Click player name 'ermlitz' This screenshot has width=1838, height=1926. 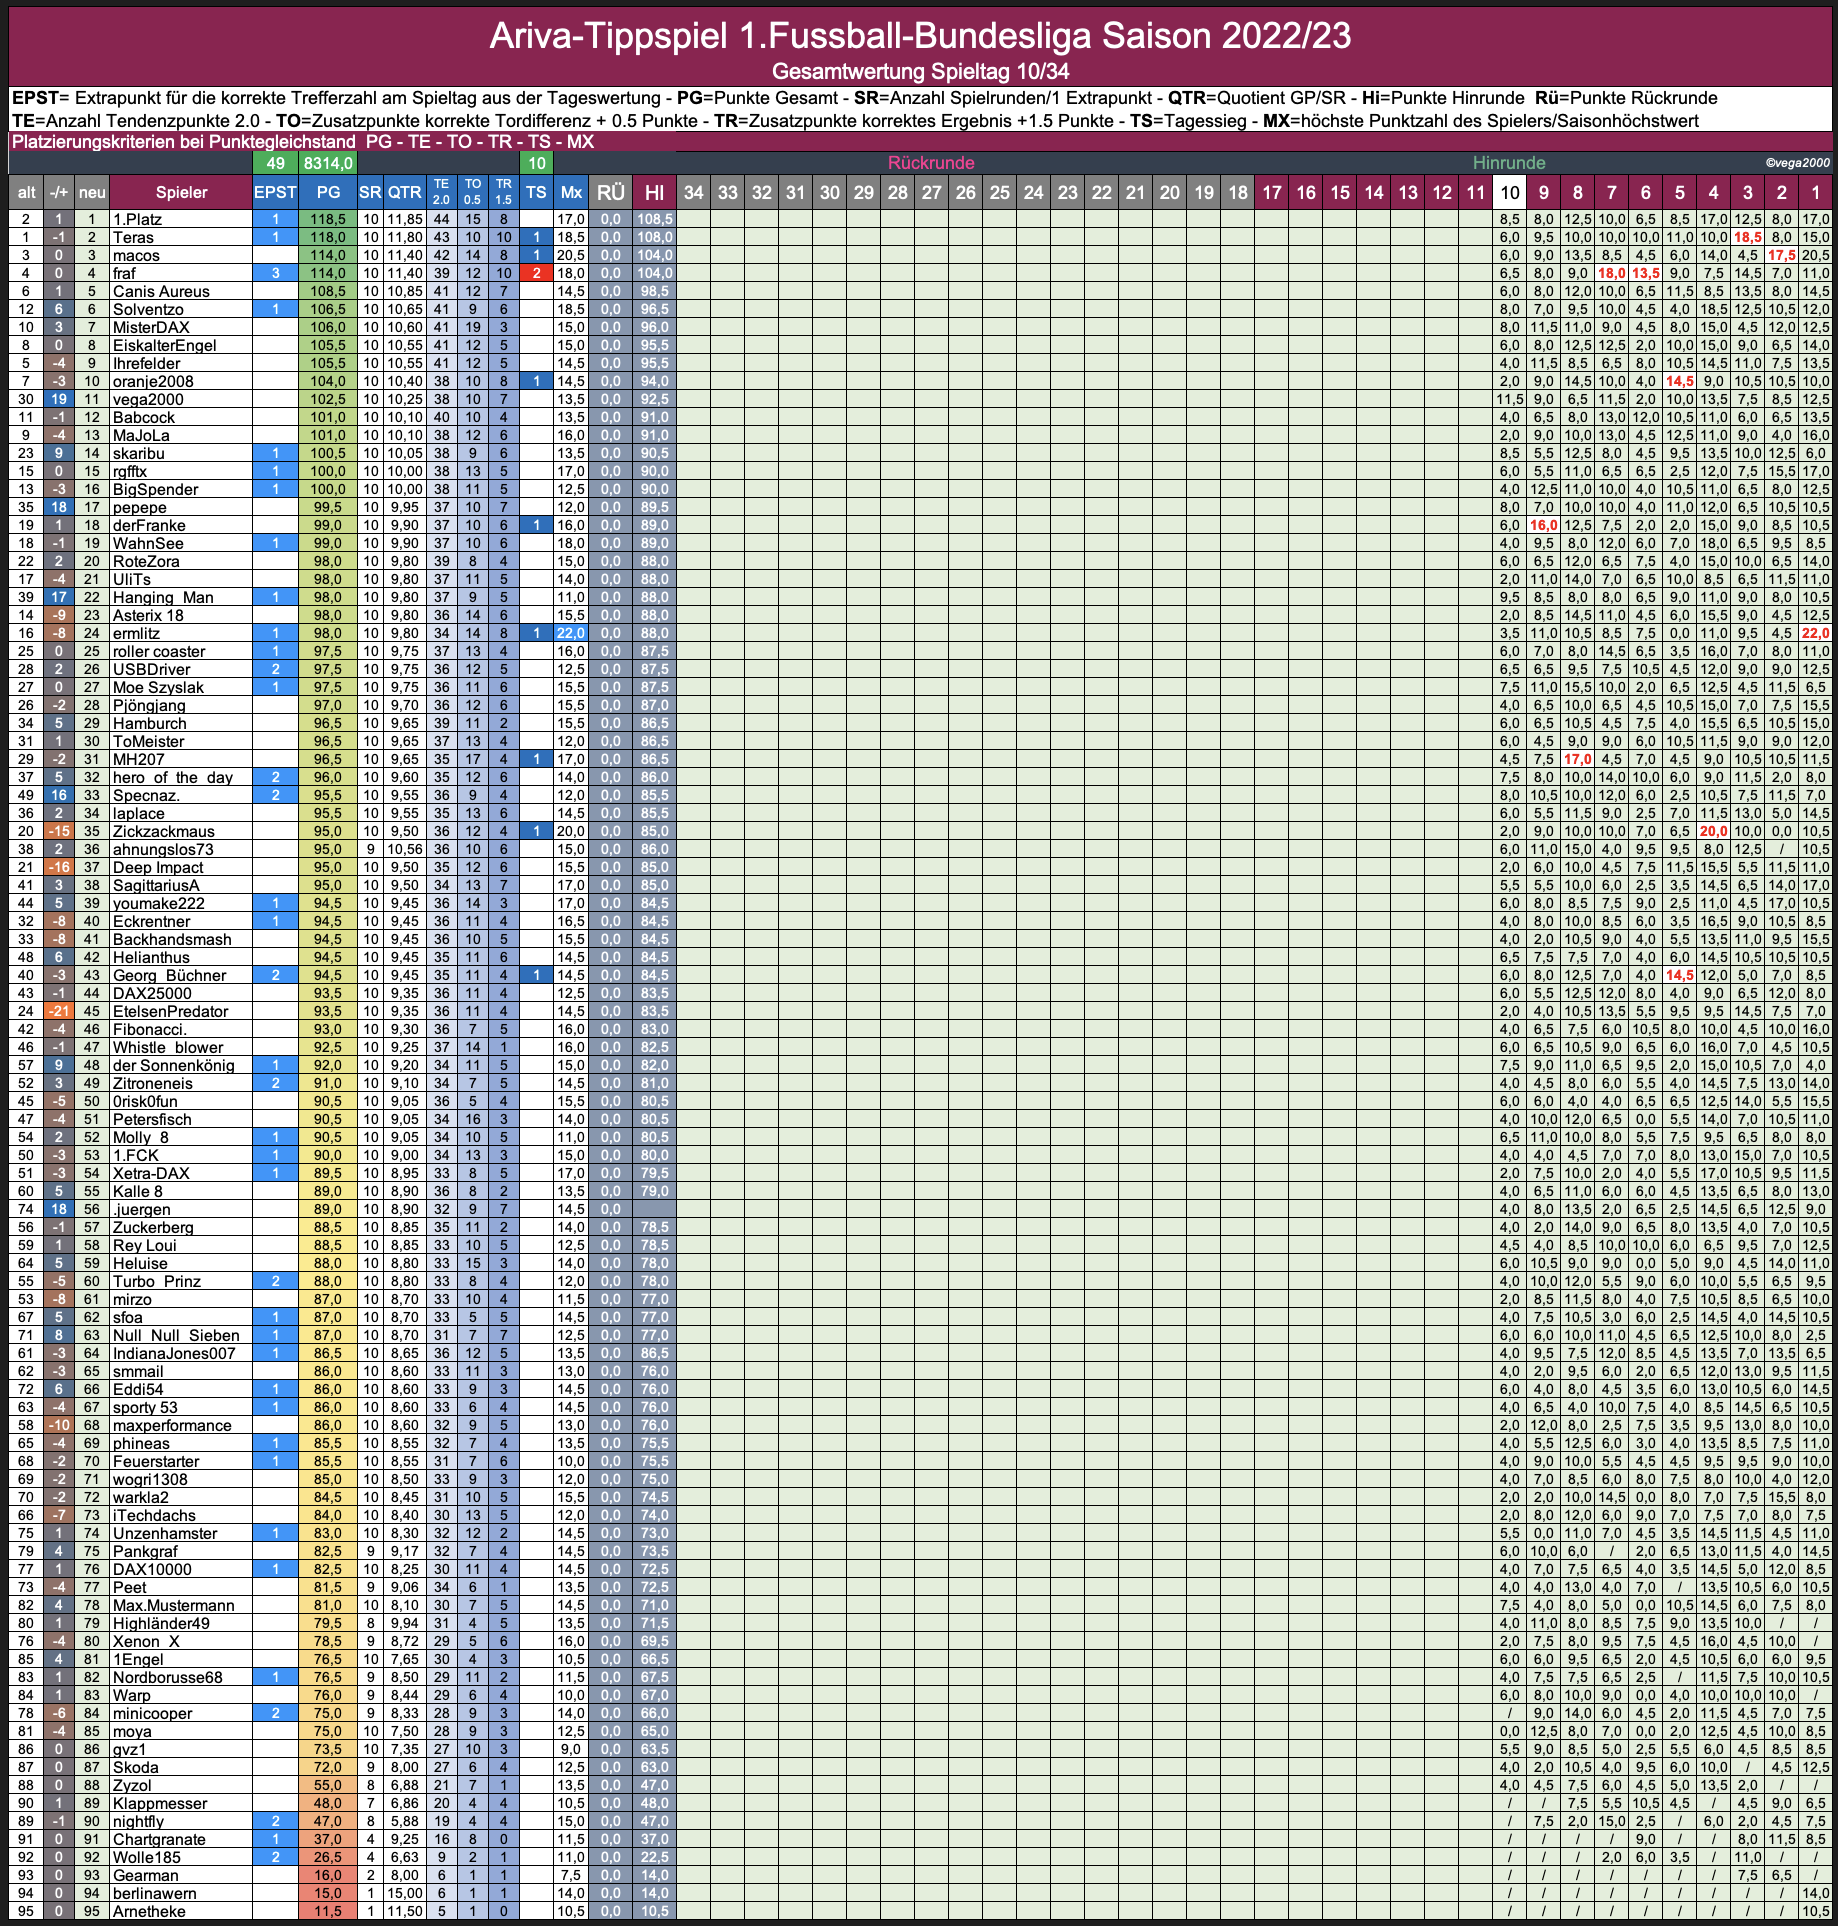click(x=136, y=633)
